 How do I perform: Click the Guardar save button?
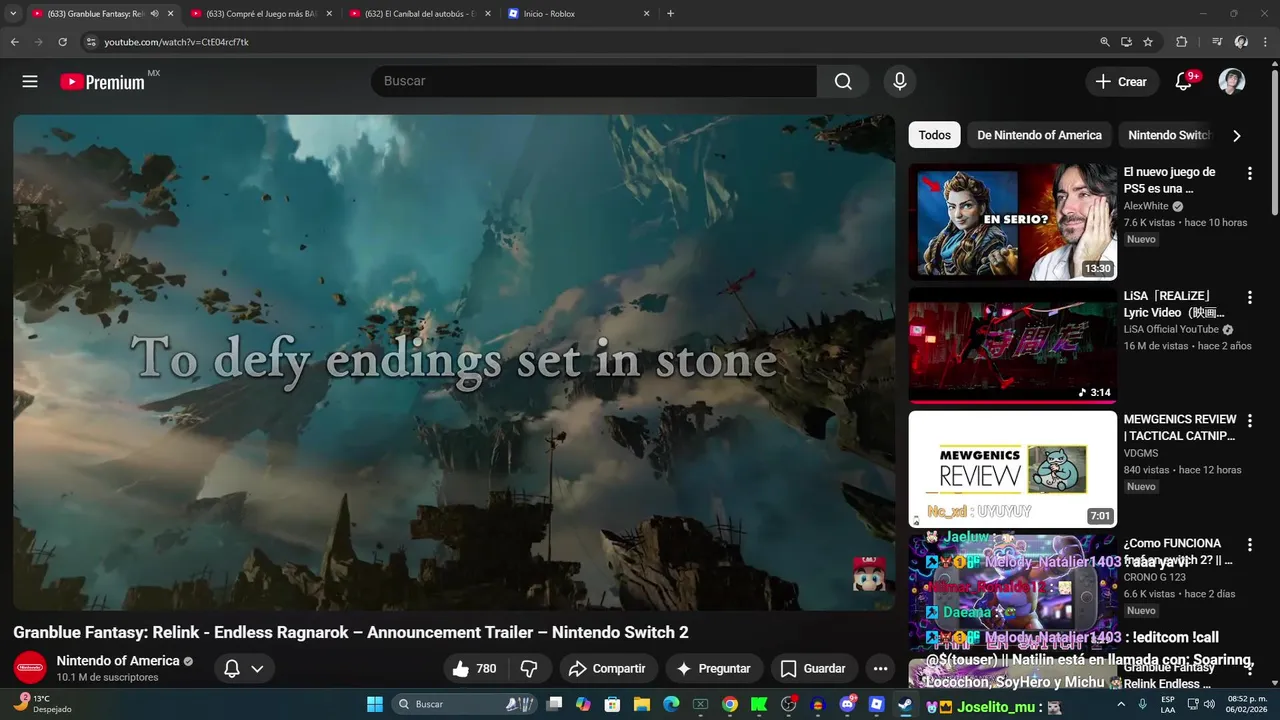813,669
